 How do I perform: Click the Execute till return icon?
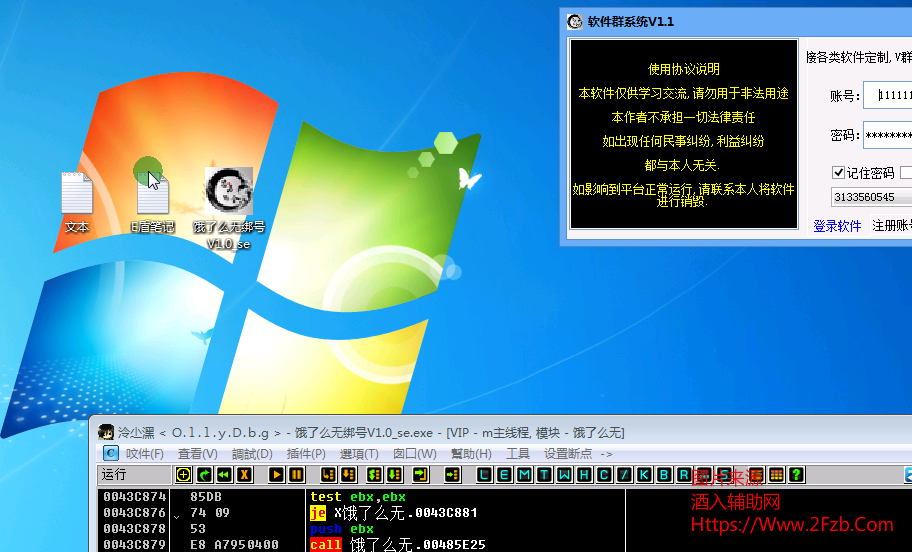coord(420,475)
